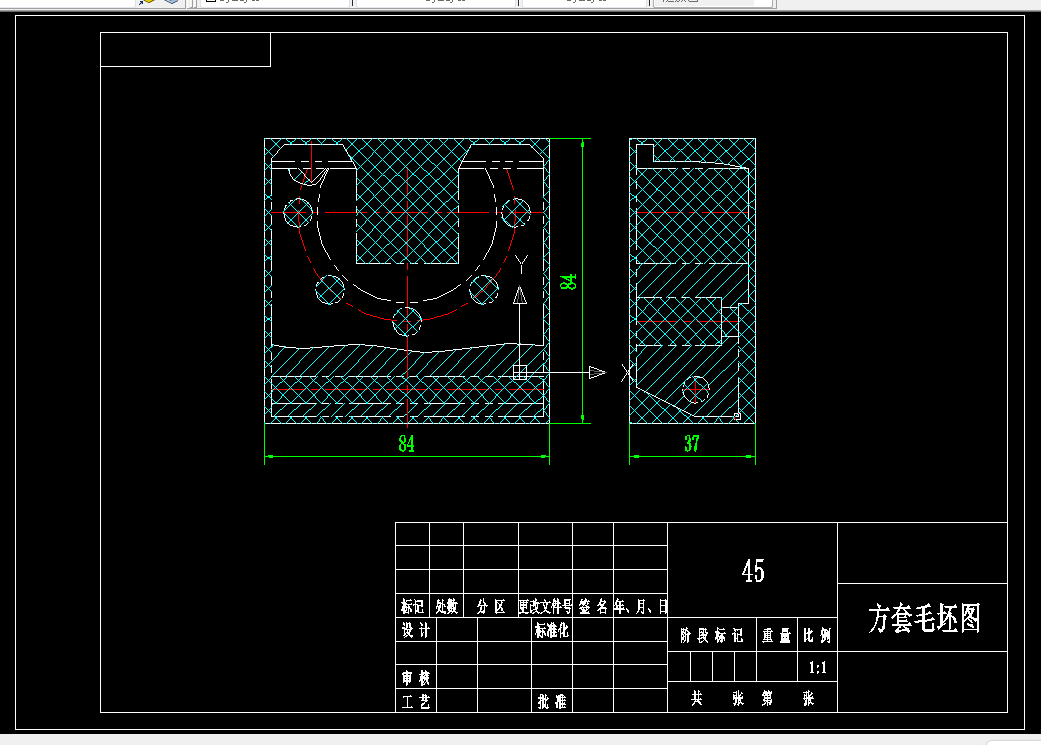
Task: Click the scale value 1:1
Action: (x=817, y=667)
